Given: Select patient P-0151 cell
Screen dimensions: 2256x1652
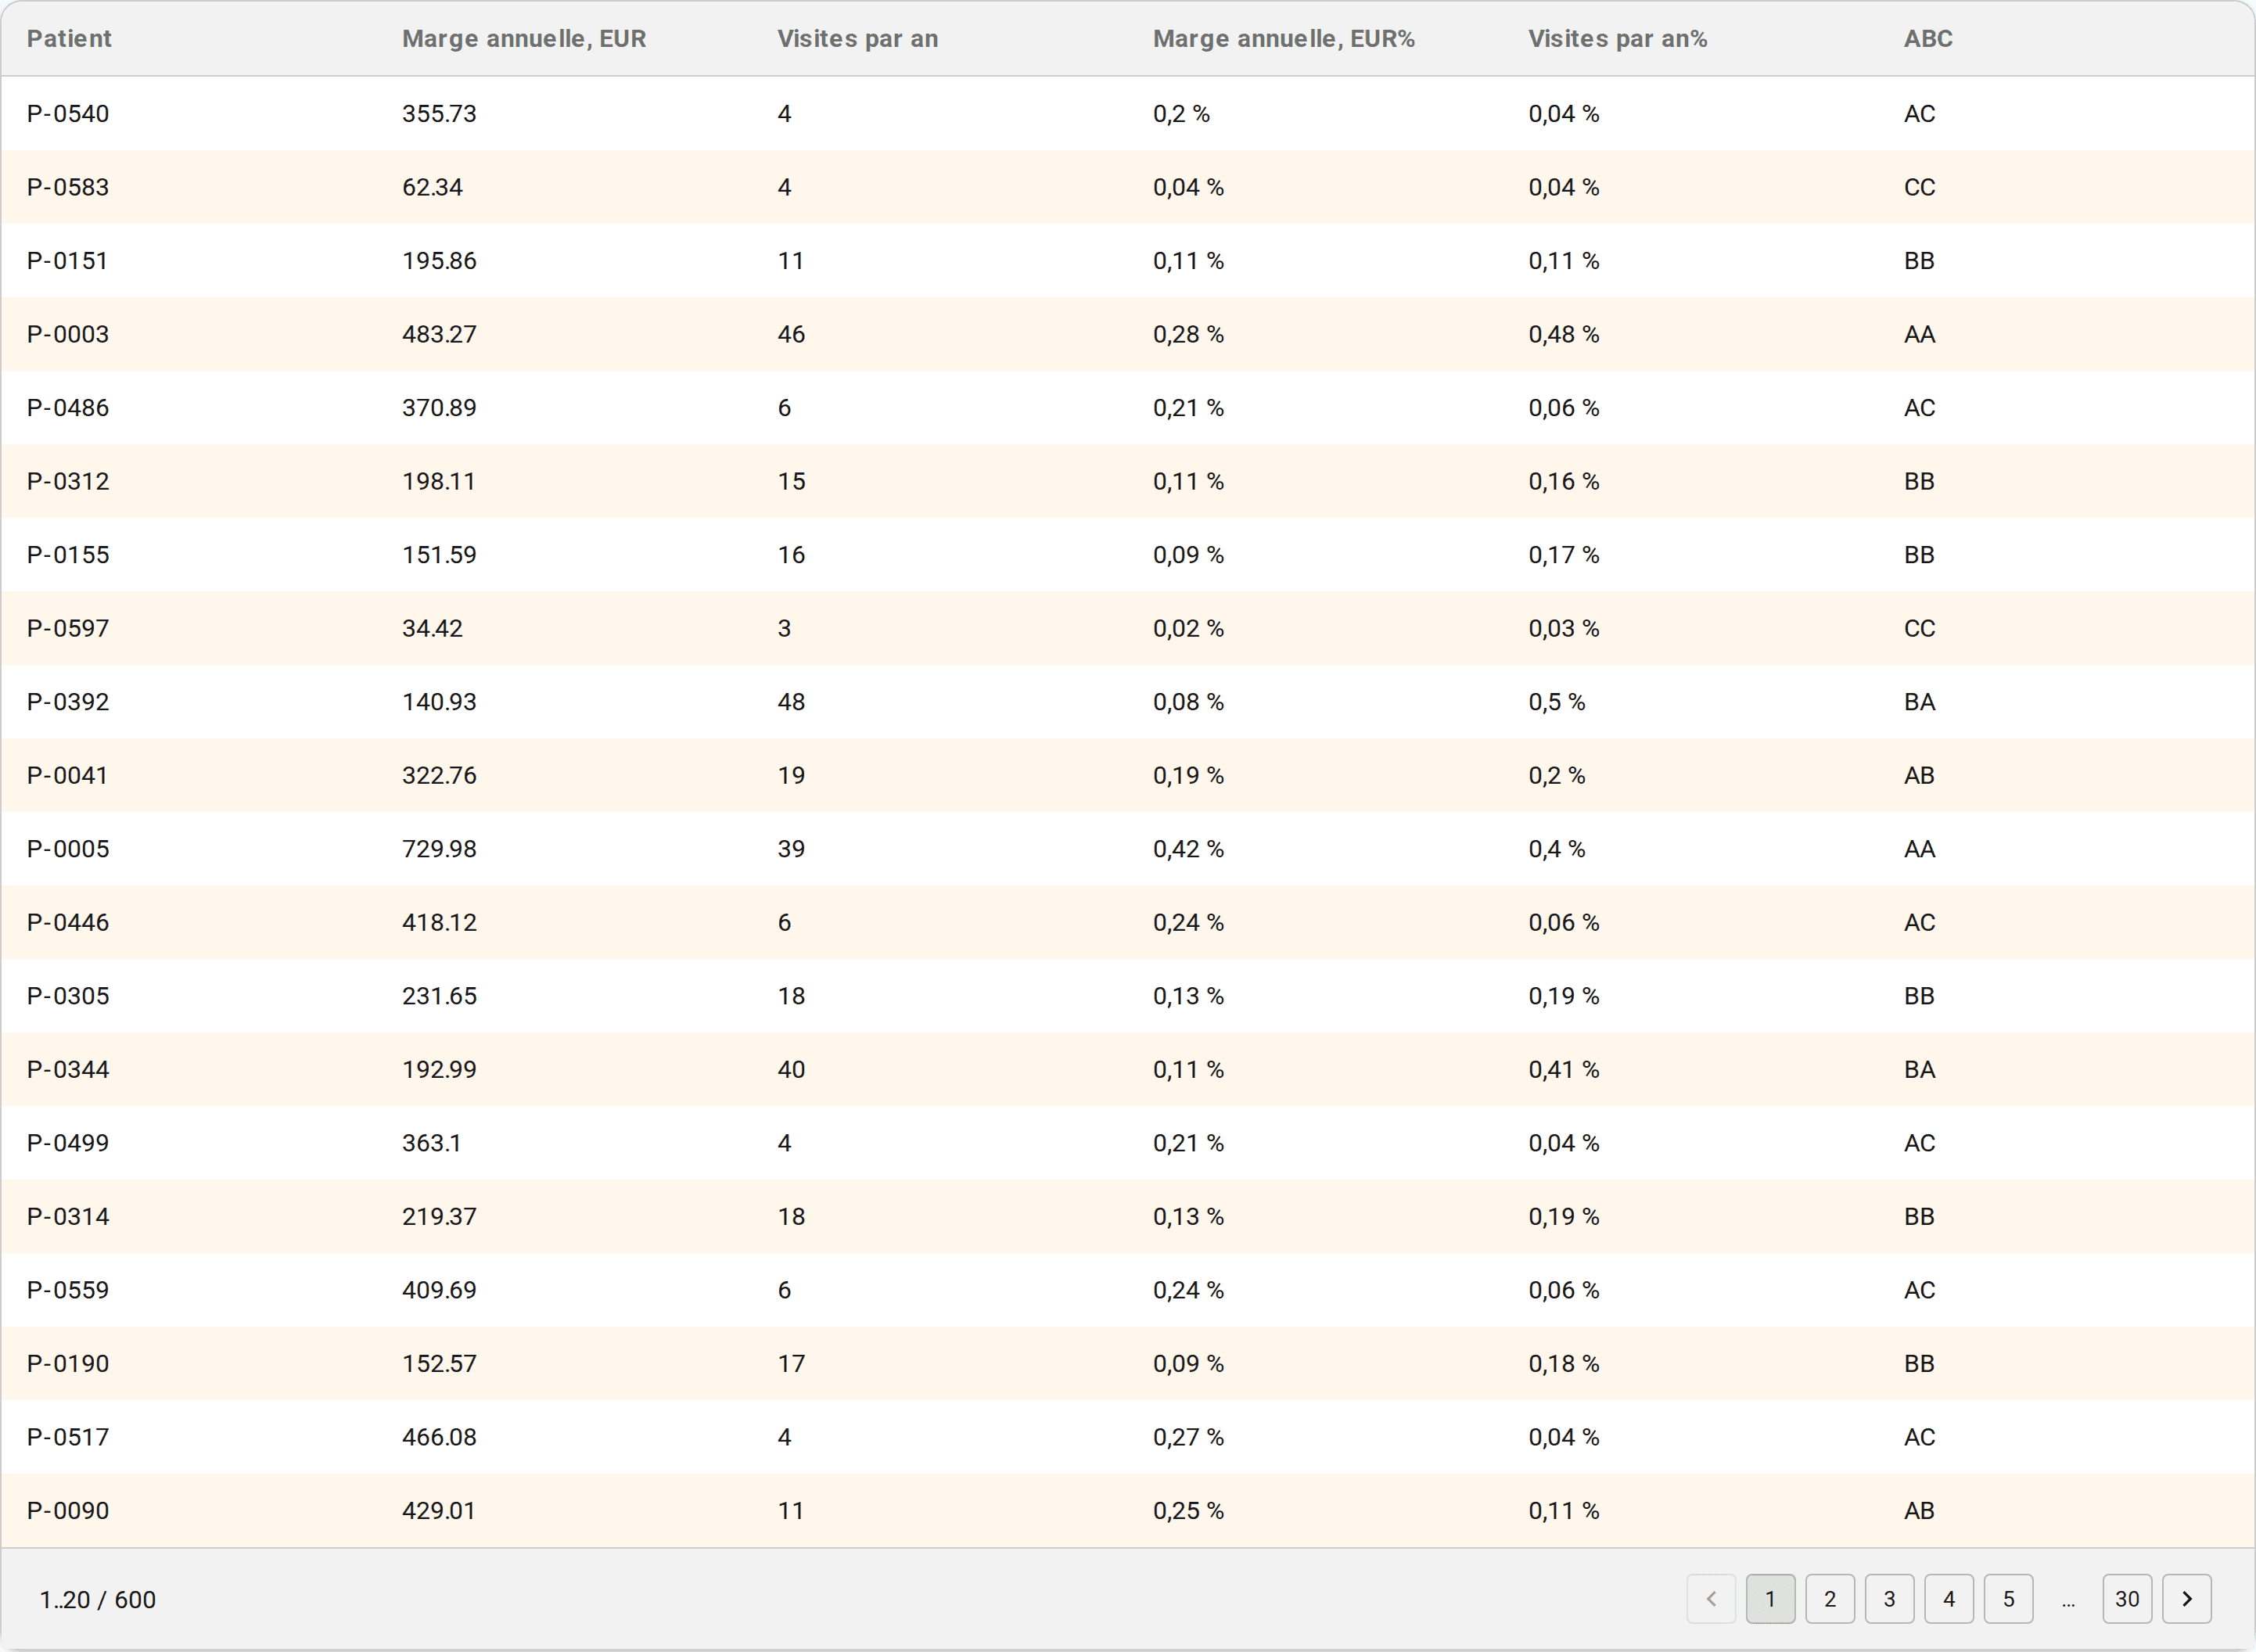Looking at the screenshot, I should [67, 261].
